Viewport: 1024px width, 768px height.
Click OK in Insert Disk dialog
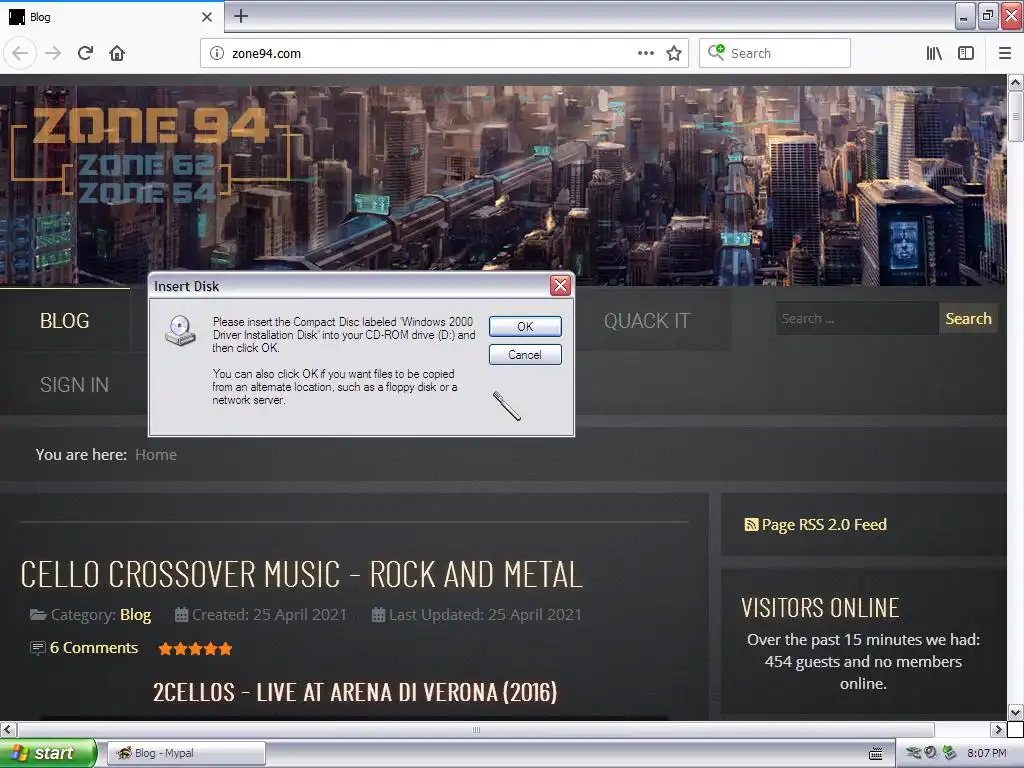525,327
